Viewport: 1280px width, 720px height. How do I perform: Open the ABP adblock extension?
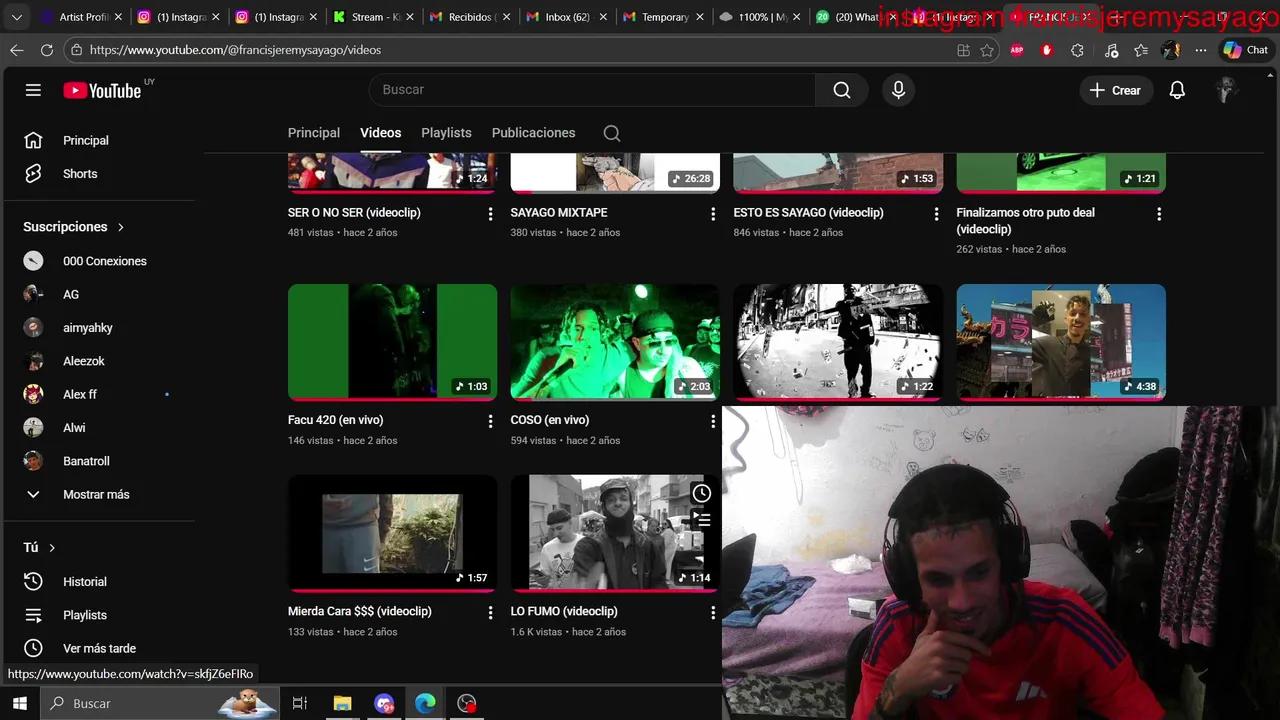[x=1017, y=50]
